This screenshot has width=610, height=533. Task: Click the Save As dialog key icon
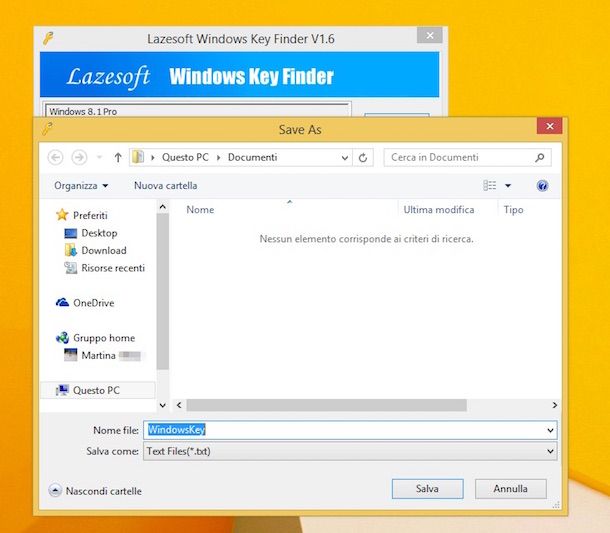click(47, 128)
